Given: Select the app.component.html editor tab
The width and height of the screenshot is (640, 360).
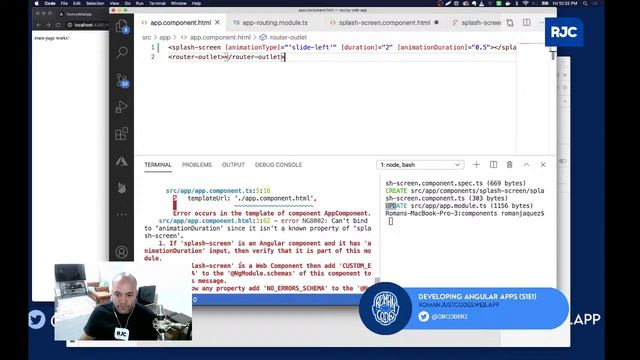Looking at the screenshot, I should [x=180, y=23].
